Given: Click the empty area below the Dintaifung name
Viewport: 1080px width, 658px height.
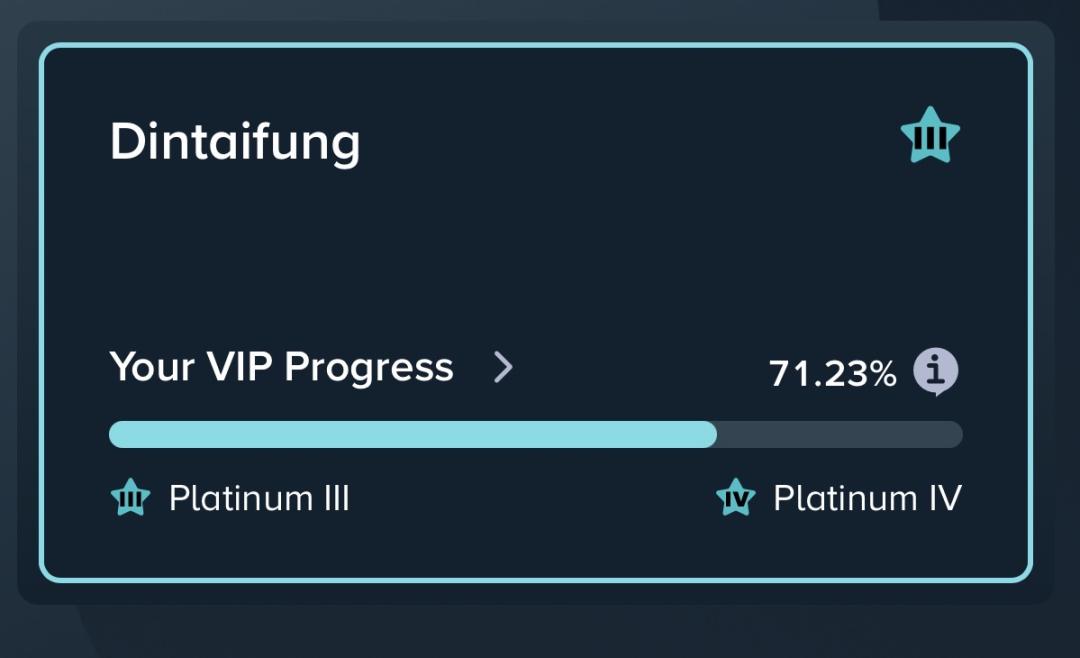Looking at the screenshot, I should [400, 250].
